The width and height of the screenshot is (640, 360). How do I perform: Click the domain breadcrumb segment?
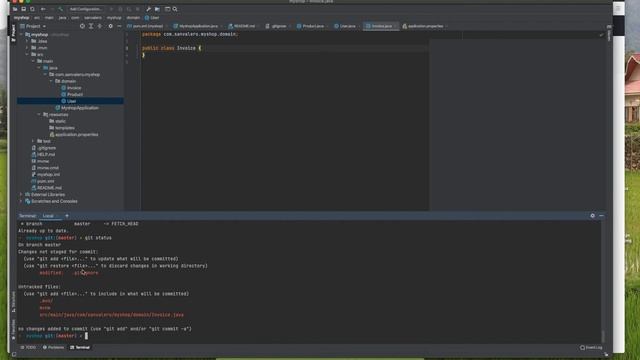coord(133,18)
